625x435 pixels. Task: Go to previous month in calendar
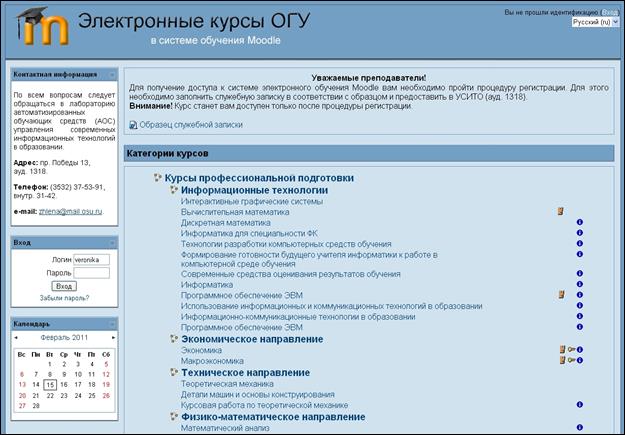coord(16,338)
